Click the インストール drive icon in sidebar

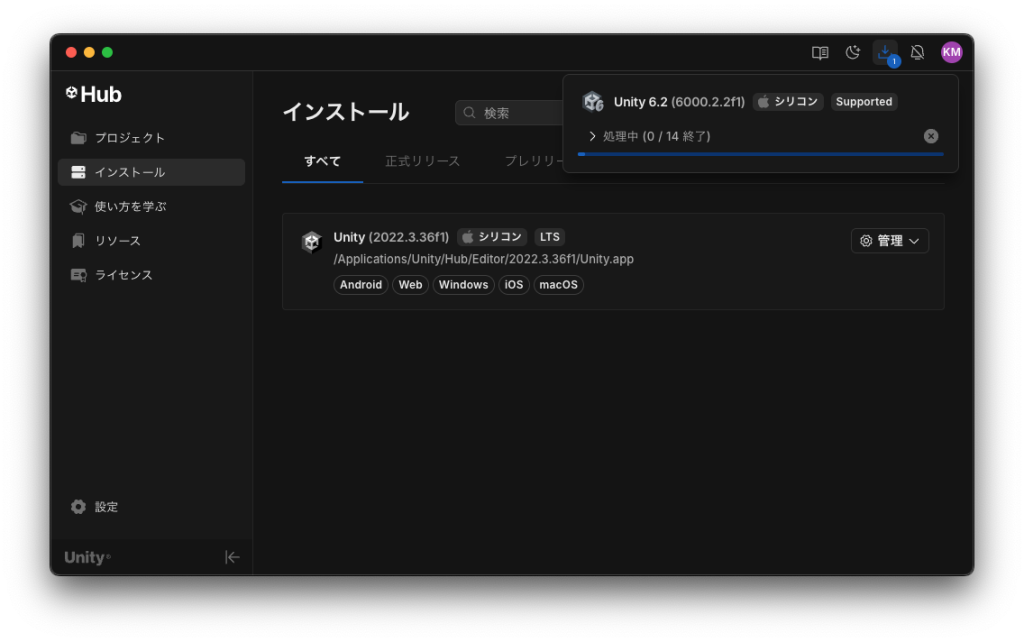(x=78, y=172)
